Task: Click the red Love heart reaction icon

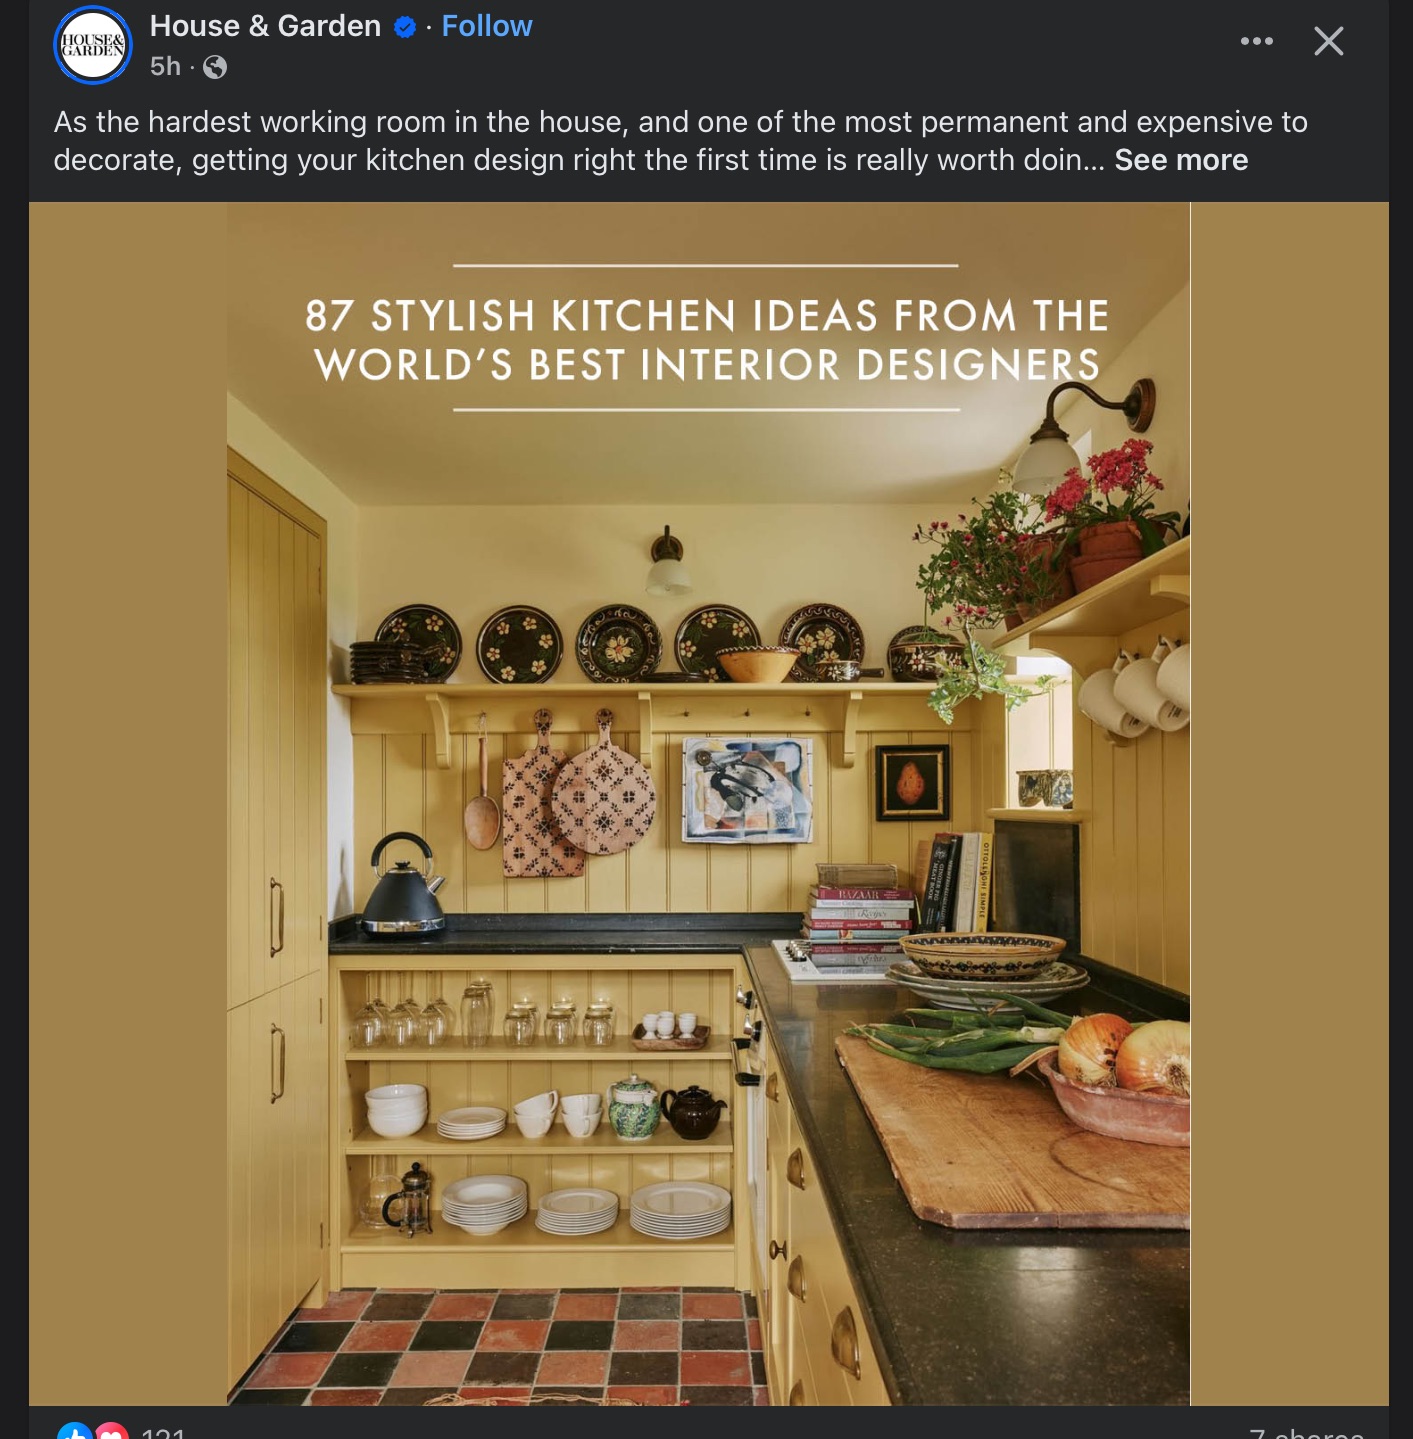Action: click(112, 1431)
